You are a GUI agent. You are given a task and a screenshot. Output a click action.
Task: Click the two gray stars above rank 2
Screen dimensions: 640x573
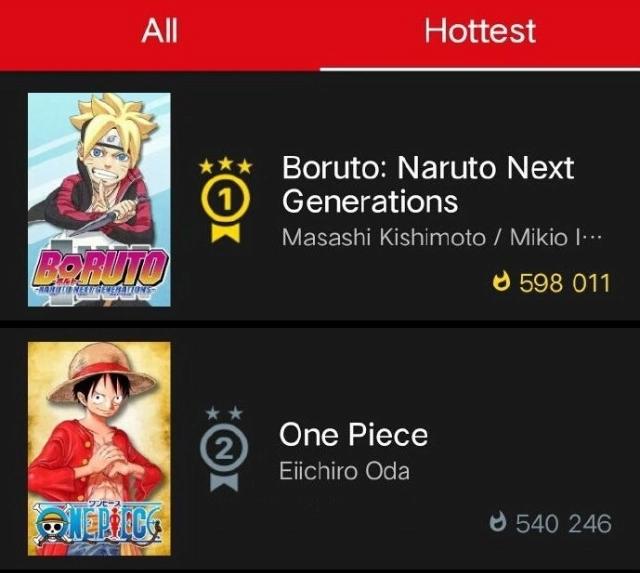pyautogui.click(x=226, y=413)
